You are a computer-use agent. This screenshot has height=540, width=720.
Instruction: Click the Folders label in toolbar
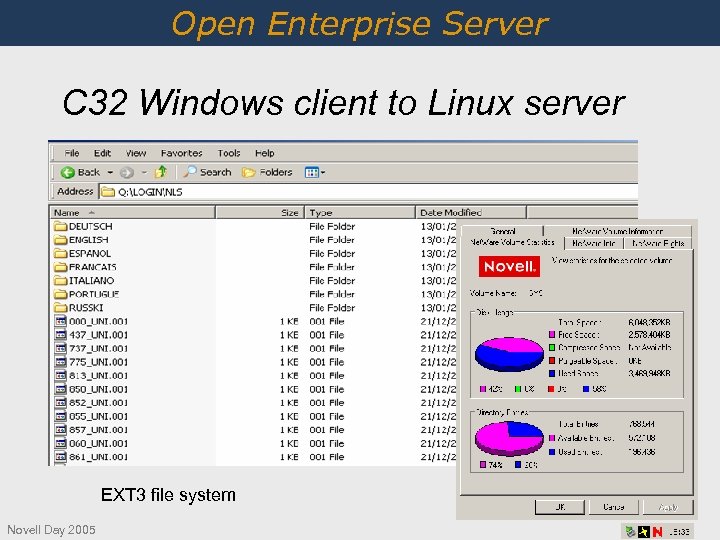pyautogui.click(x=276, y=172)
